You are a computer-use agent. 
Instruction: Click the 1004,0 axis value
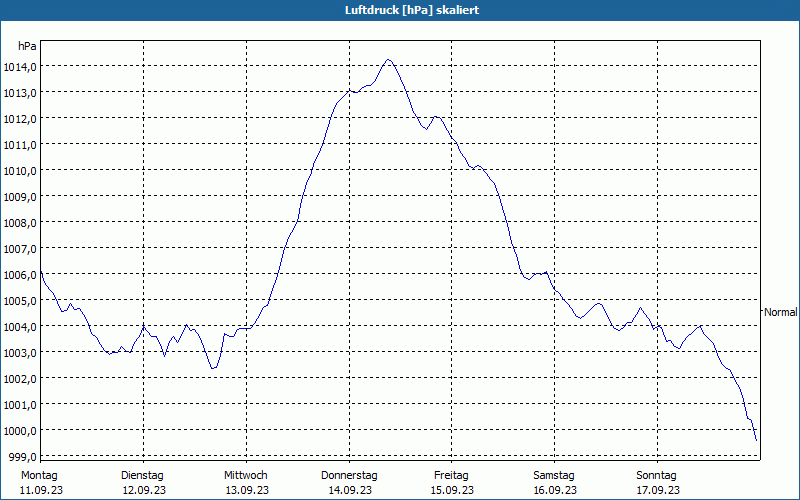(x=19, y=327)
